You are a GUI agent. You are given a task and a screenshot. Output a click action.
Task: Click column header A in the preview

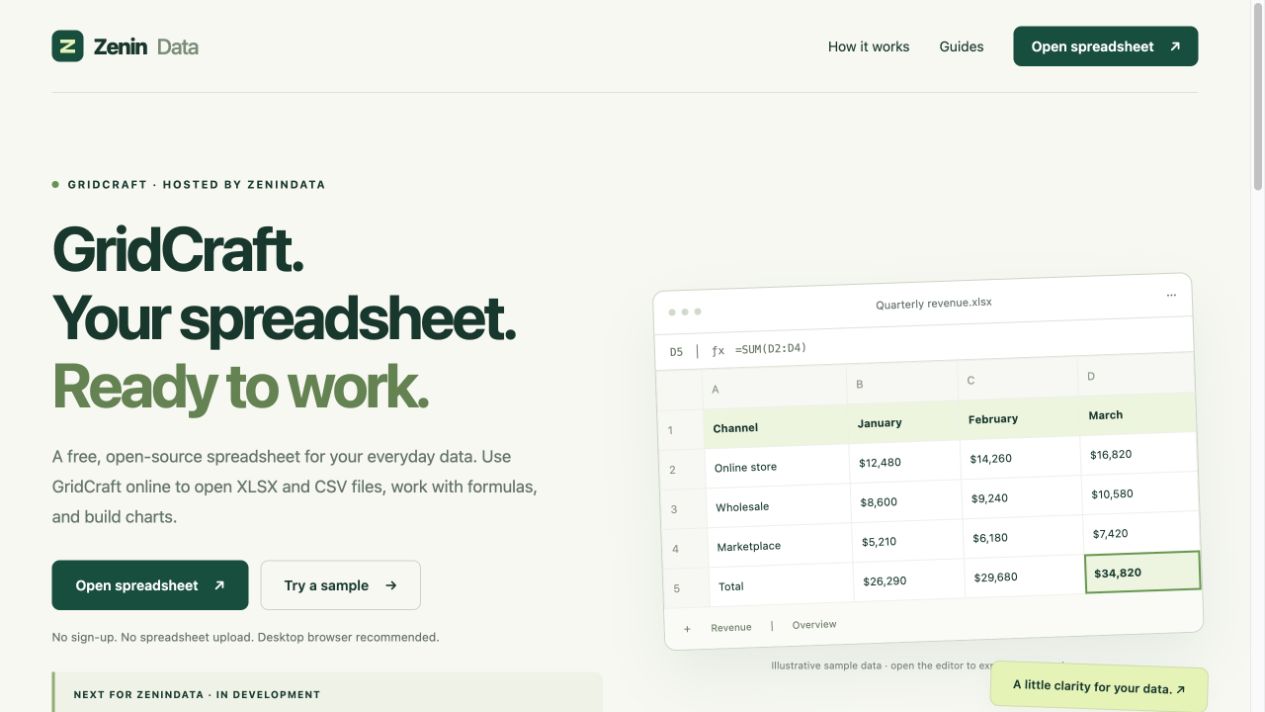point(775,389)
